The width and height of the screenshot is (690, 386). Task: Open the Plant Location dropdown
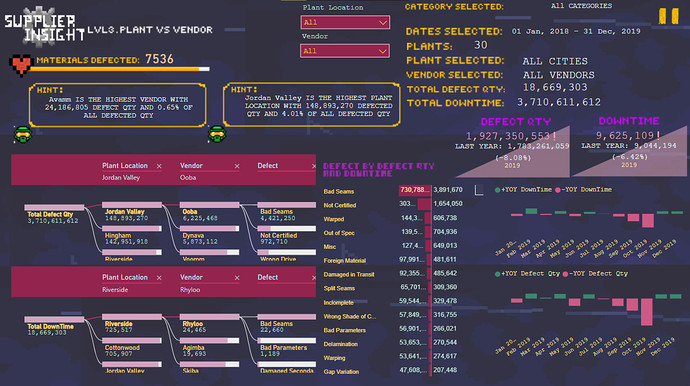[345, 22]
